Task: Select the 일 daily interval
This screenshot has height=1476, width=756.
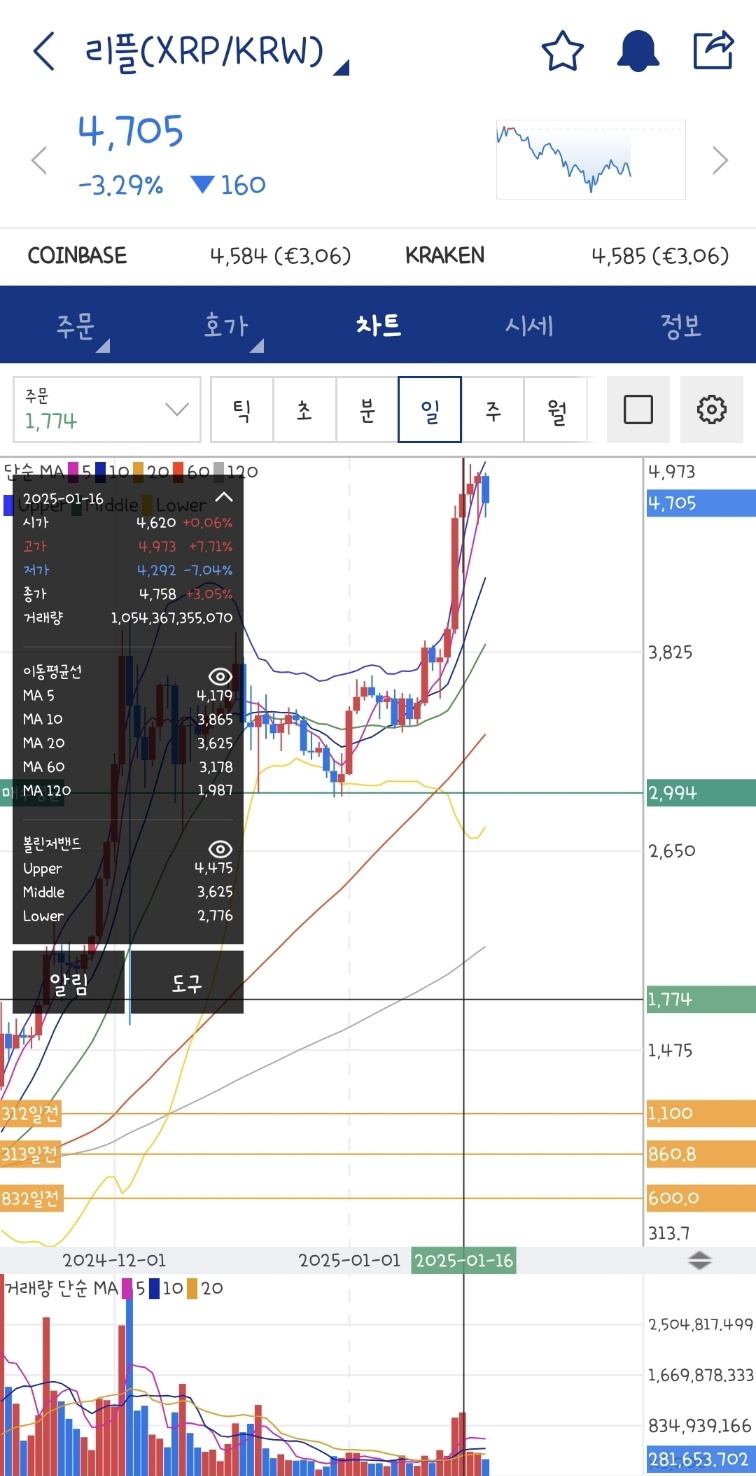Action: click(x=430, y=409)
